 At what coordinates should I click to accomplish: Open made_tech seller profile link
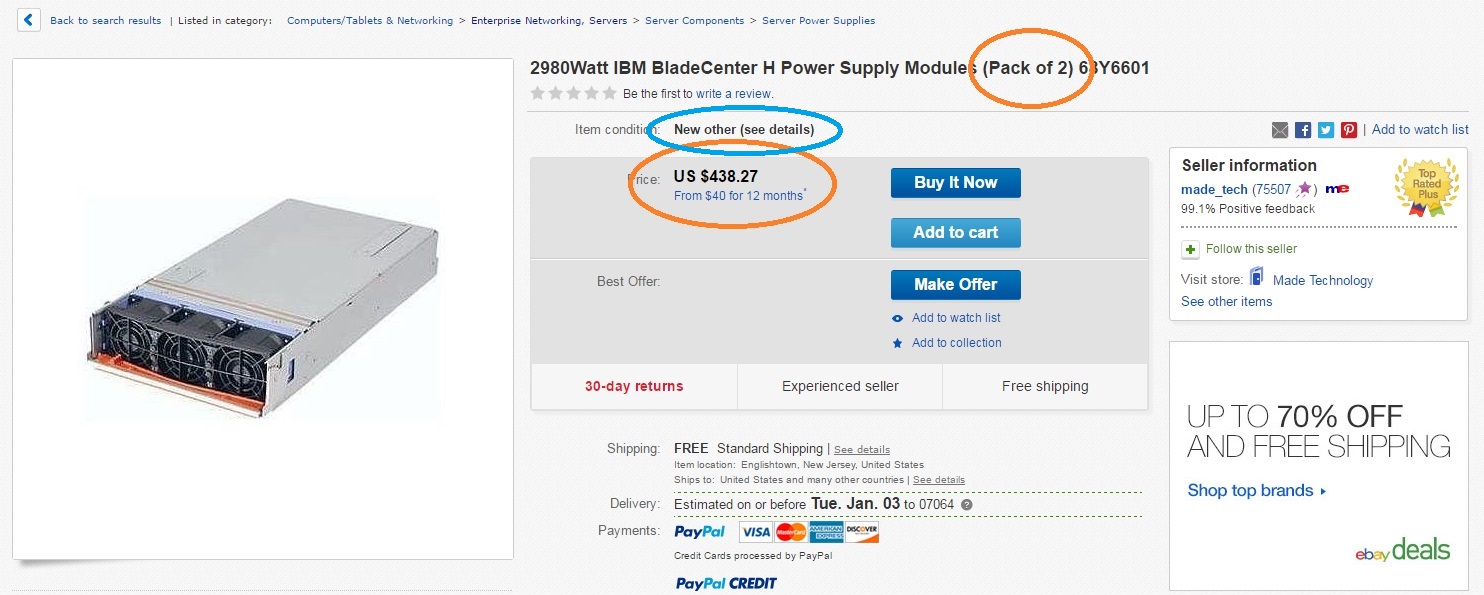pos(1214,189)
